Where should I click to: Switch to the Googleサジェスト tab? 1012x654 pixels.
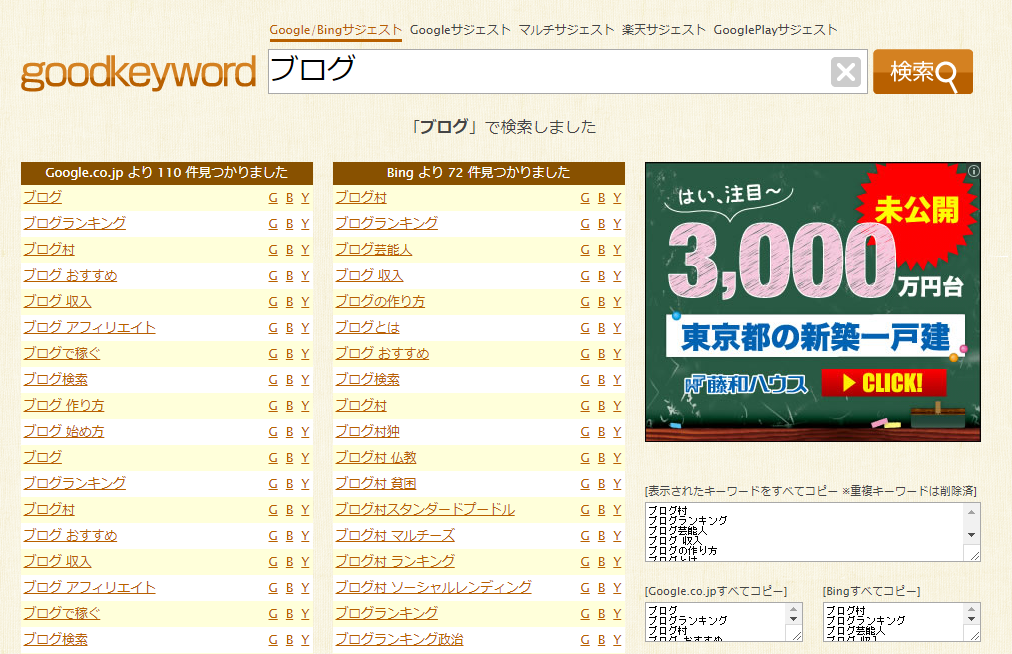pos(460,30)
